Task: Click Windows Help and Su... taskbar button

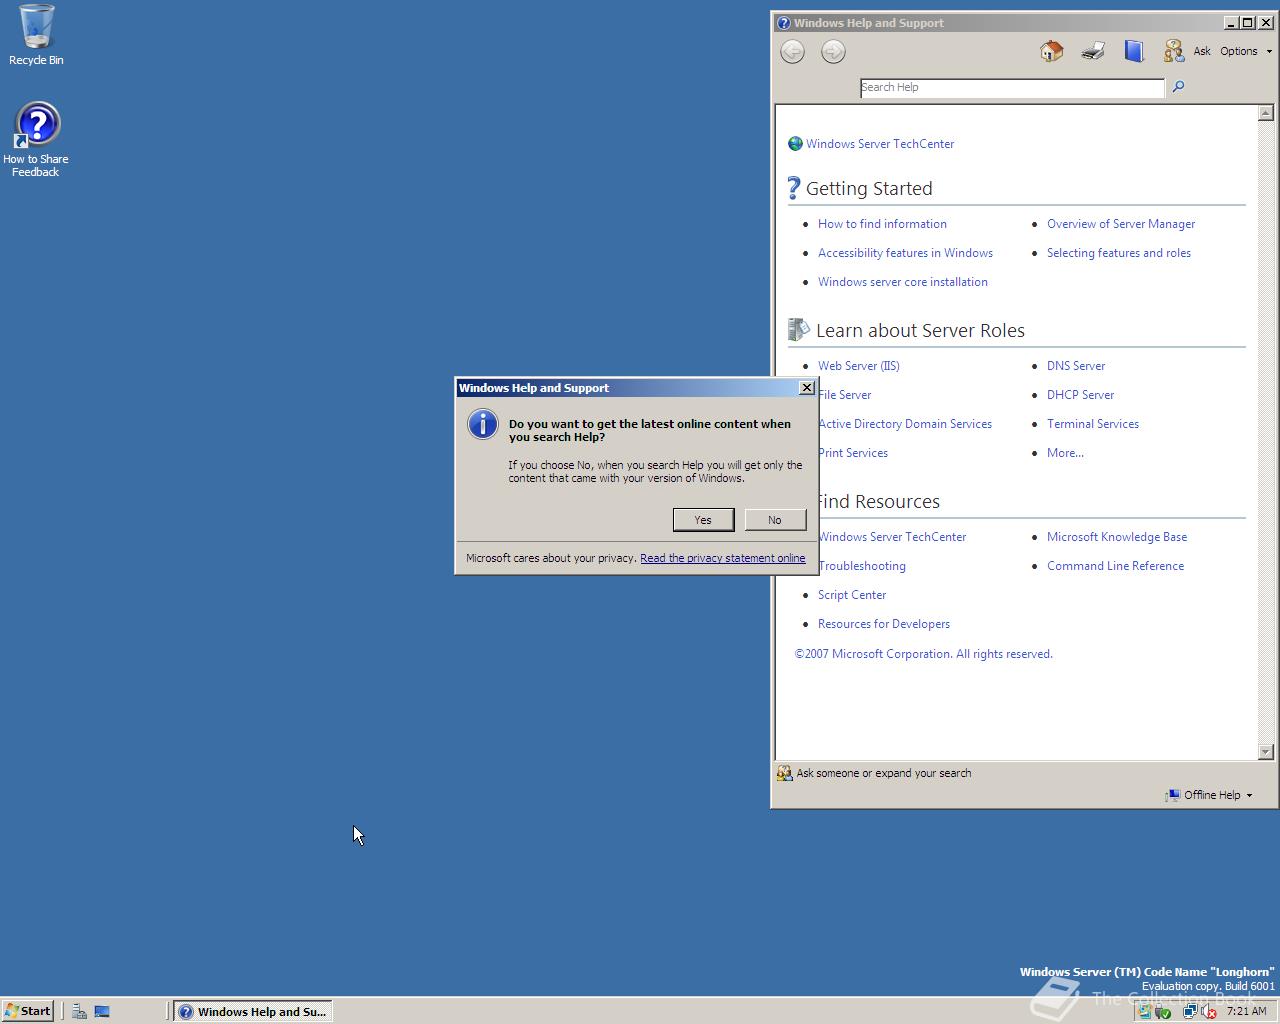Action: click(253, 1011)
